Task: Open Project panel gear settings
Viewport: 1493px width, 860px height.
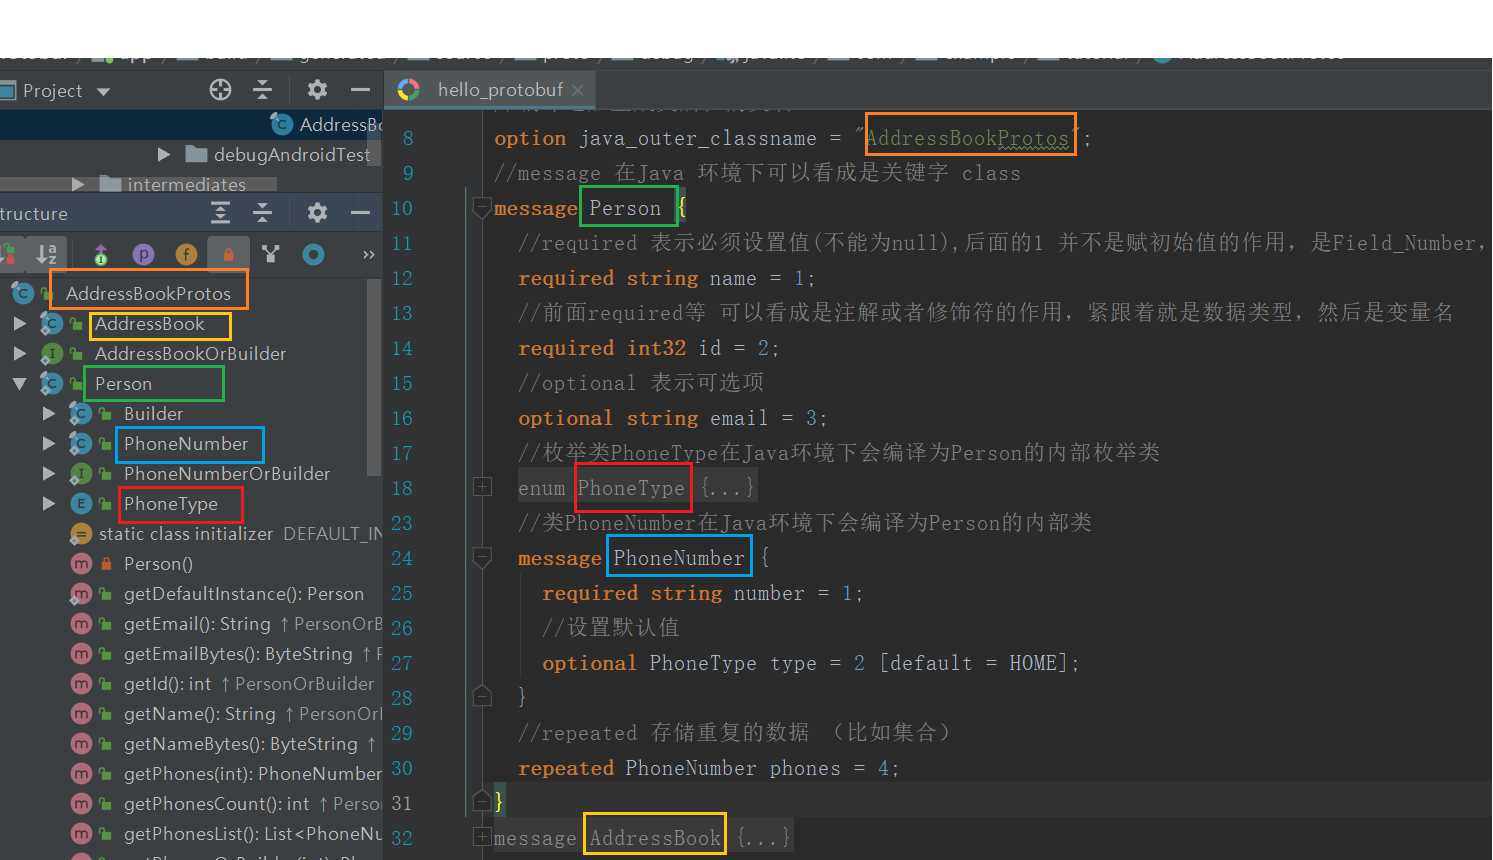Action: point(317,90)
